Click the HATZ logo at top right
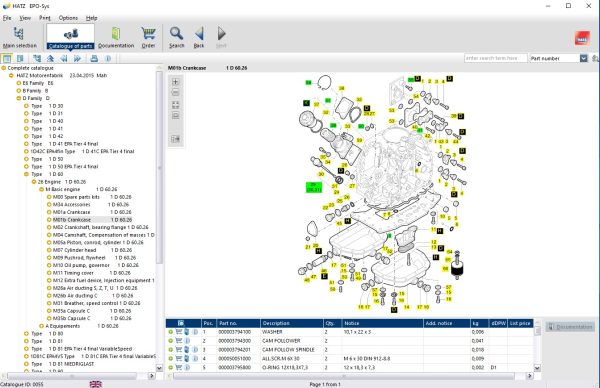This screenshot has width=600, height=388. pyautogui.click(x=582, y=39)
